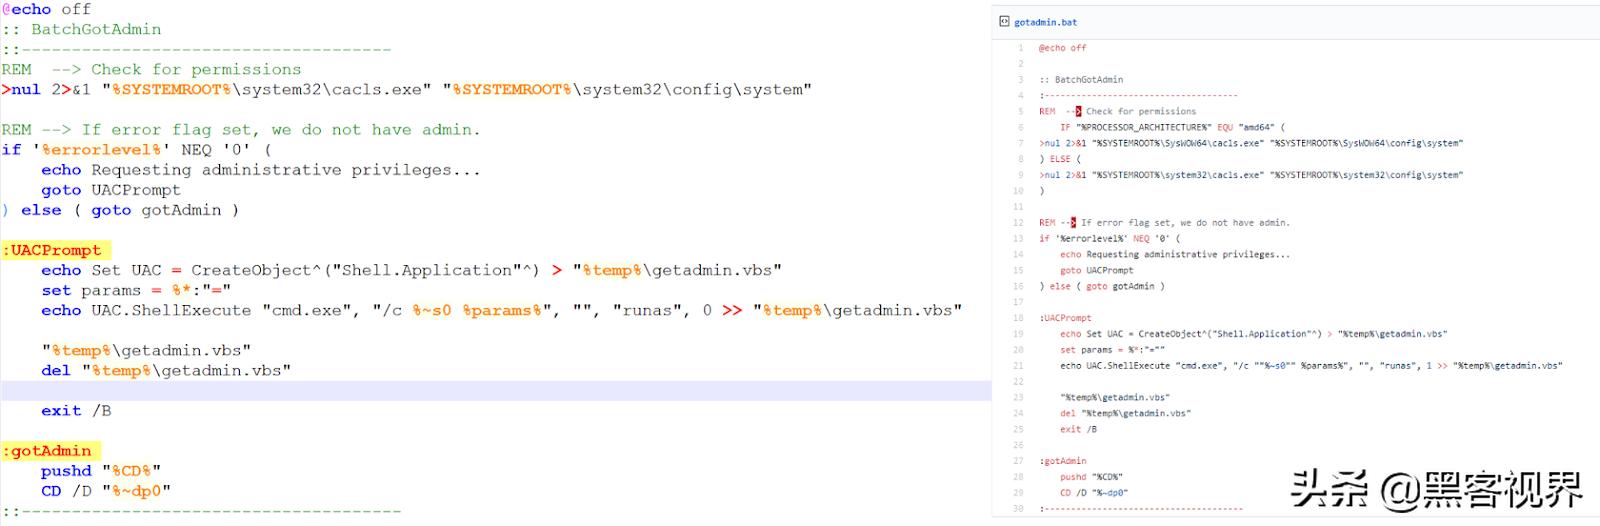Click line number 6 in gotadmin.bat viewer
Image resolution: width=1600 pixels, height=526 pixels.
point(1020,127)
